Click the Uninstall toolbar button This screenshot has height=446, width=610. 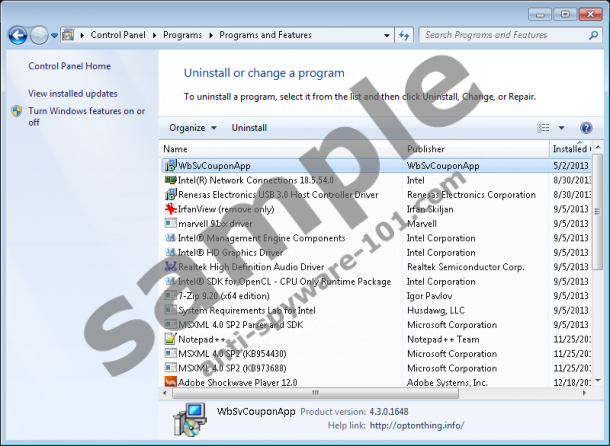[249, 128]
